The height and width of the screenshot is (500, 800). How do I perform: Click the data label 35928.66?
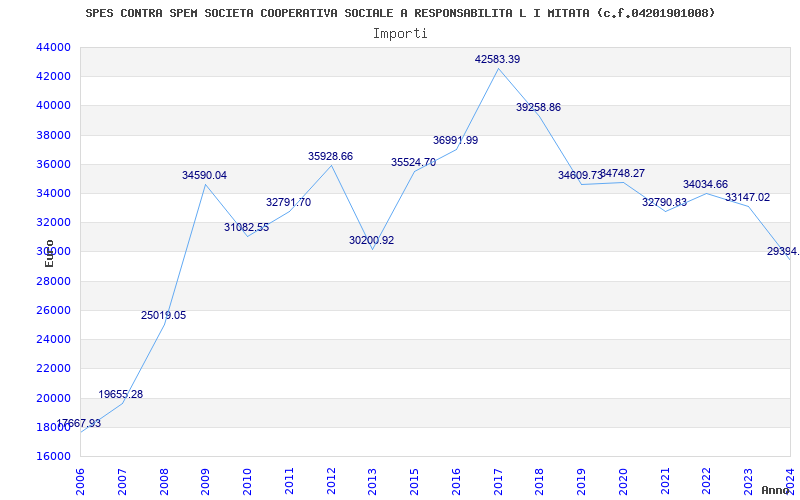[330, 157]
